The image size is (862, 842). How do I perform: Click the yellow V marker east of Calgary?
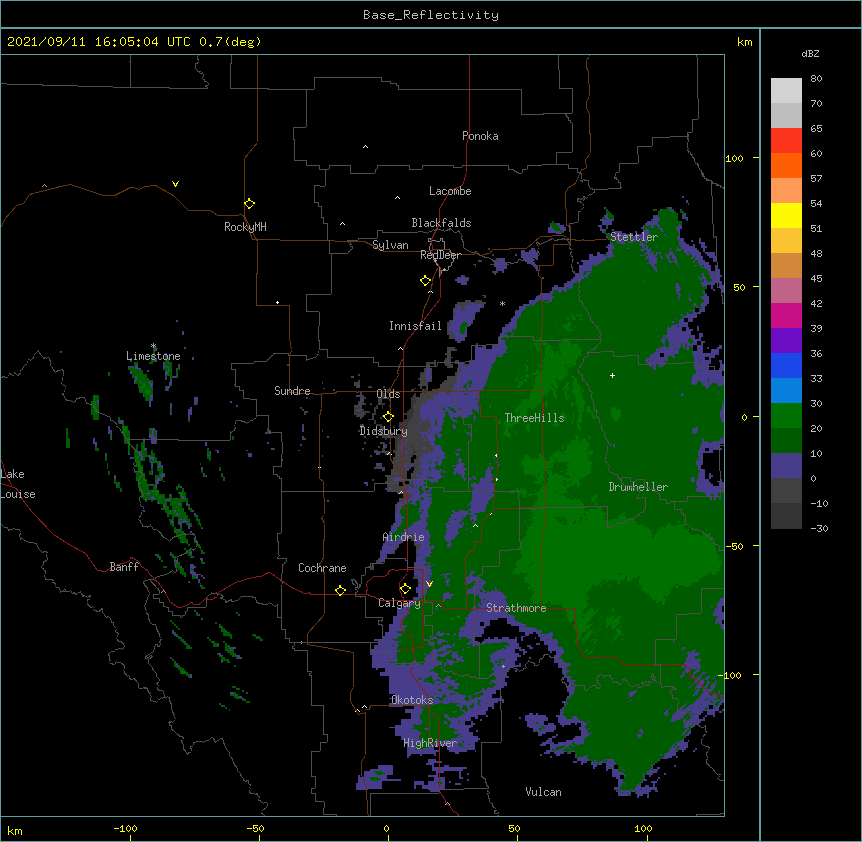(429, 584)
